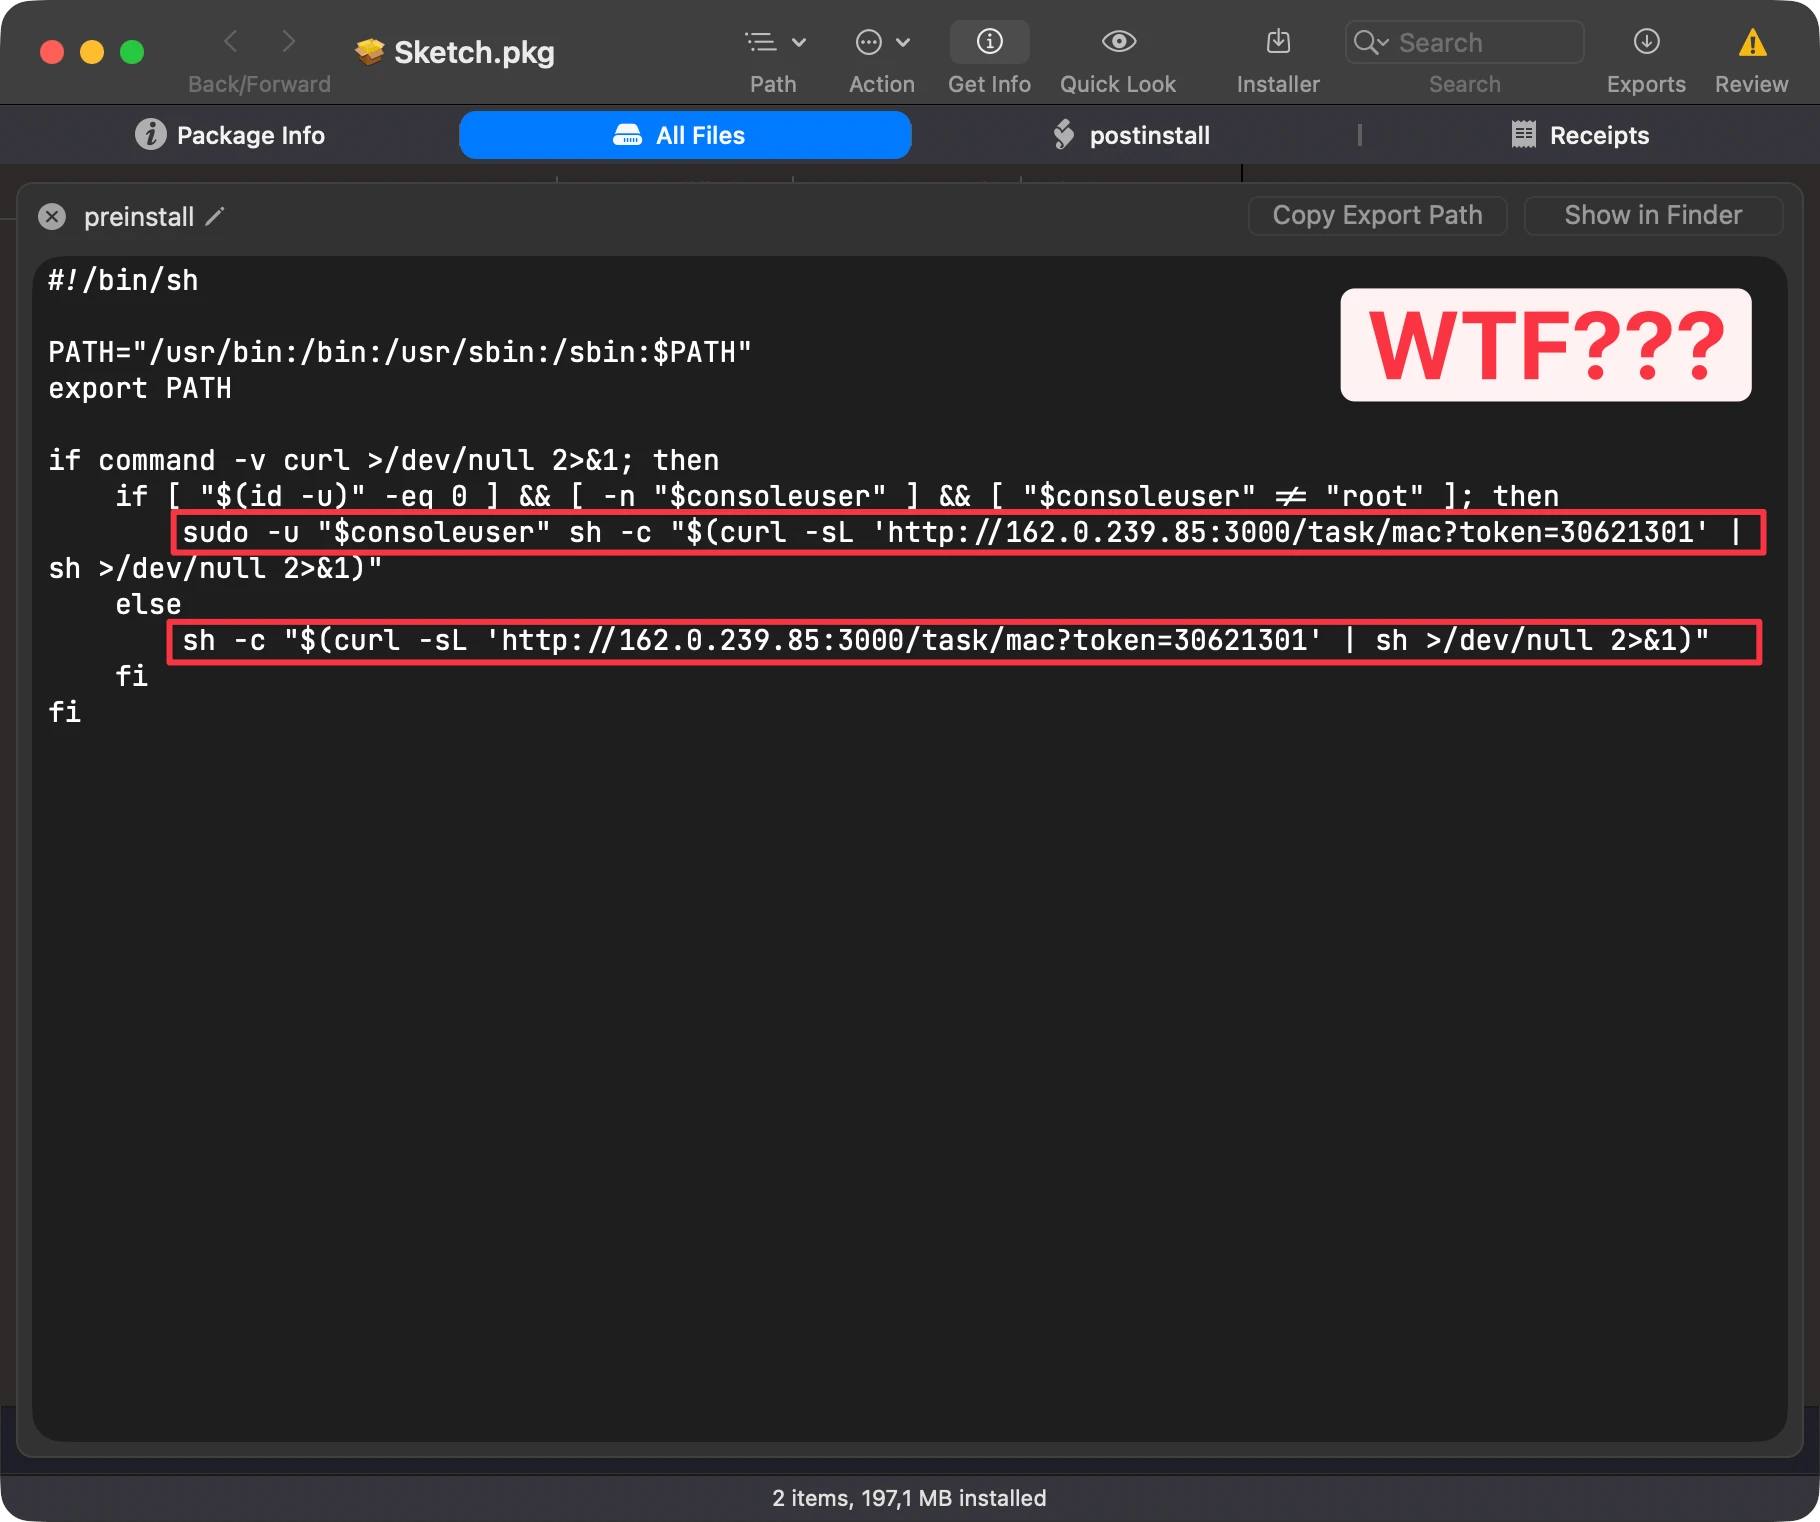
Task: Go back with the Back arrow
Action: (x=231, y=41)
